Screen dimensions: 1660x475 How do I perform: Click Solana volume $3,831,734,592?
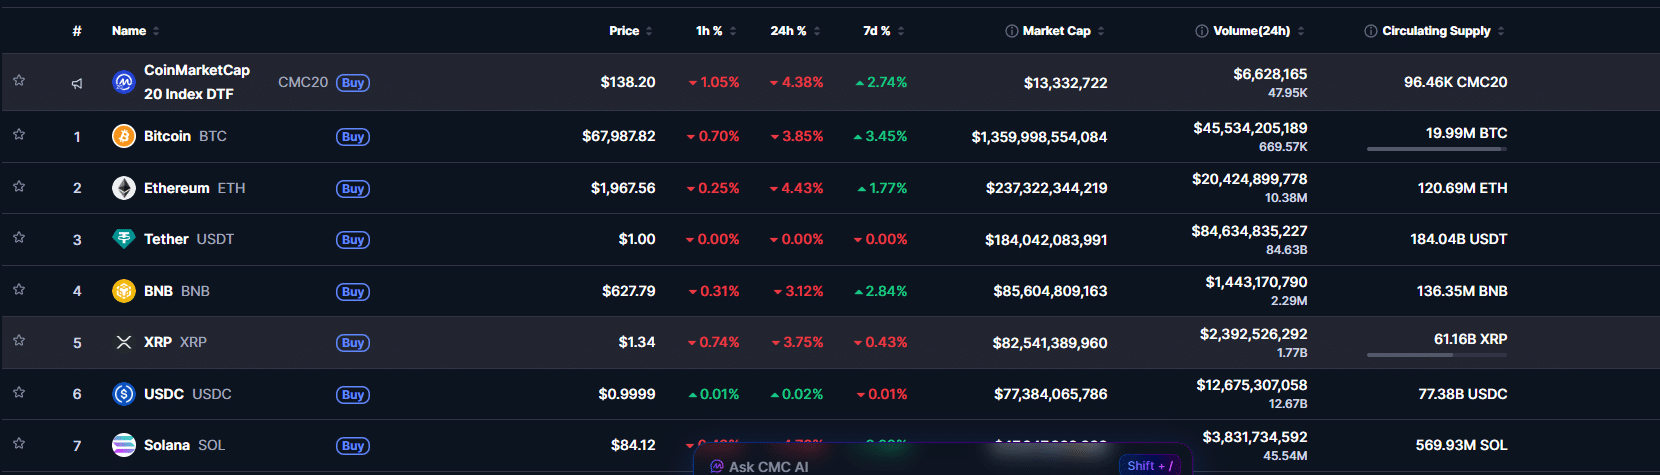point(1255,437)
